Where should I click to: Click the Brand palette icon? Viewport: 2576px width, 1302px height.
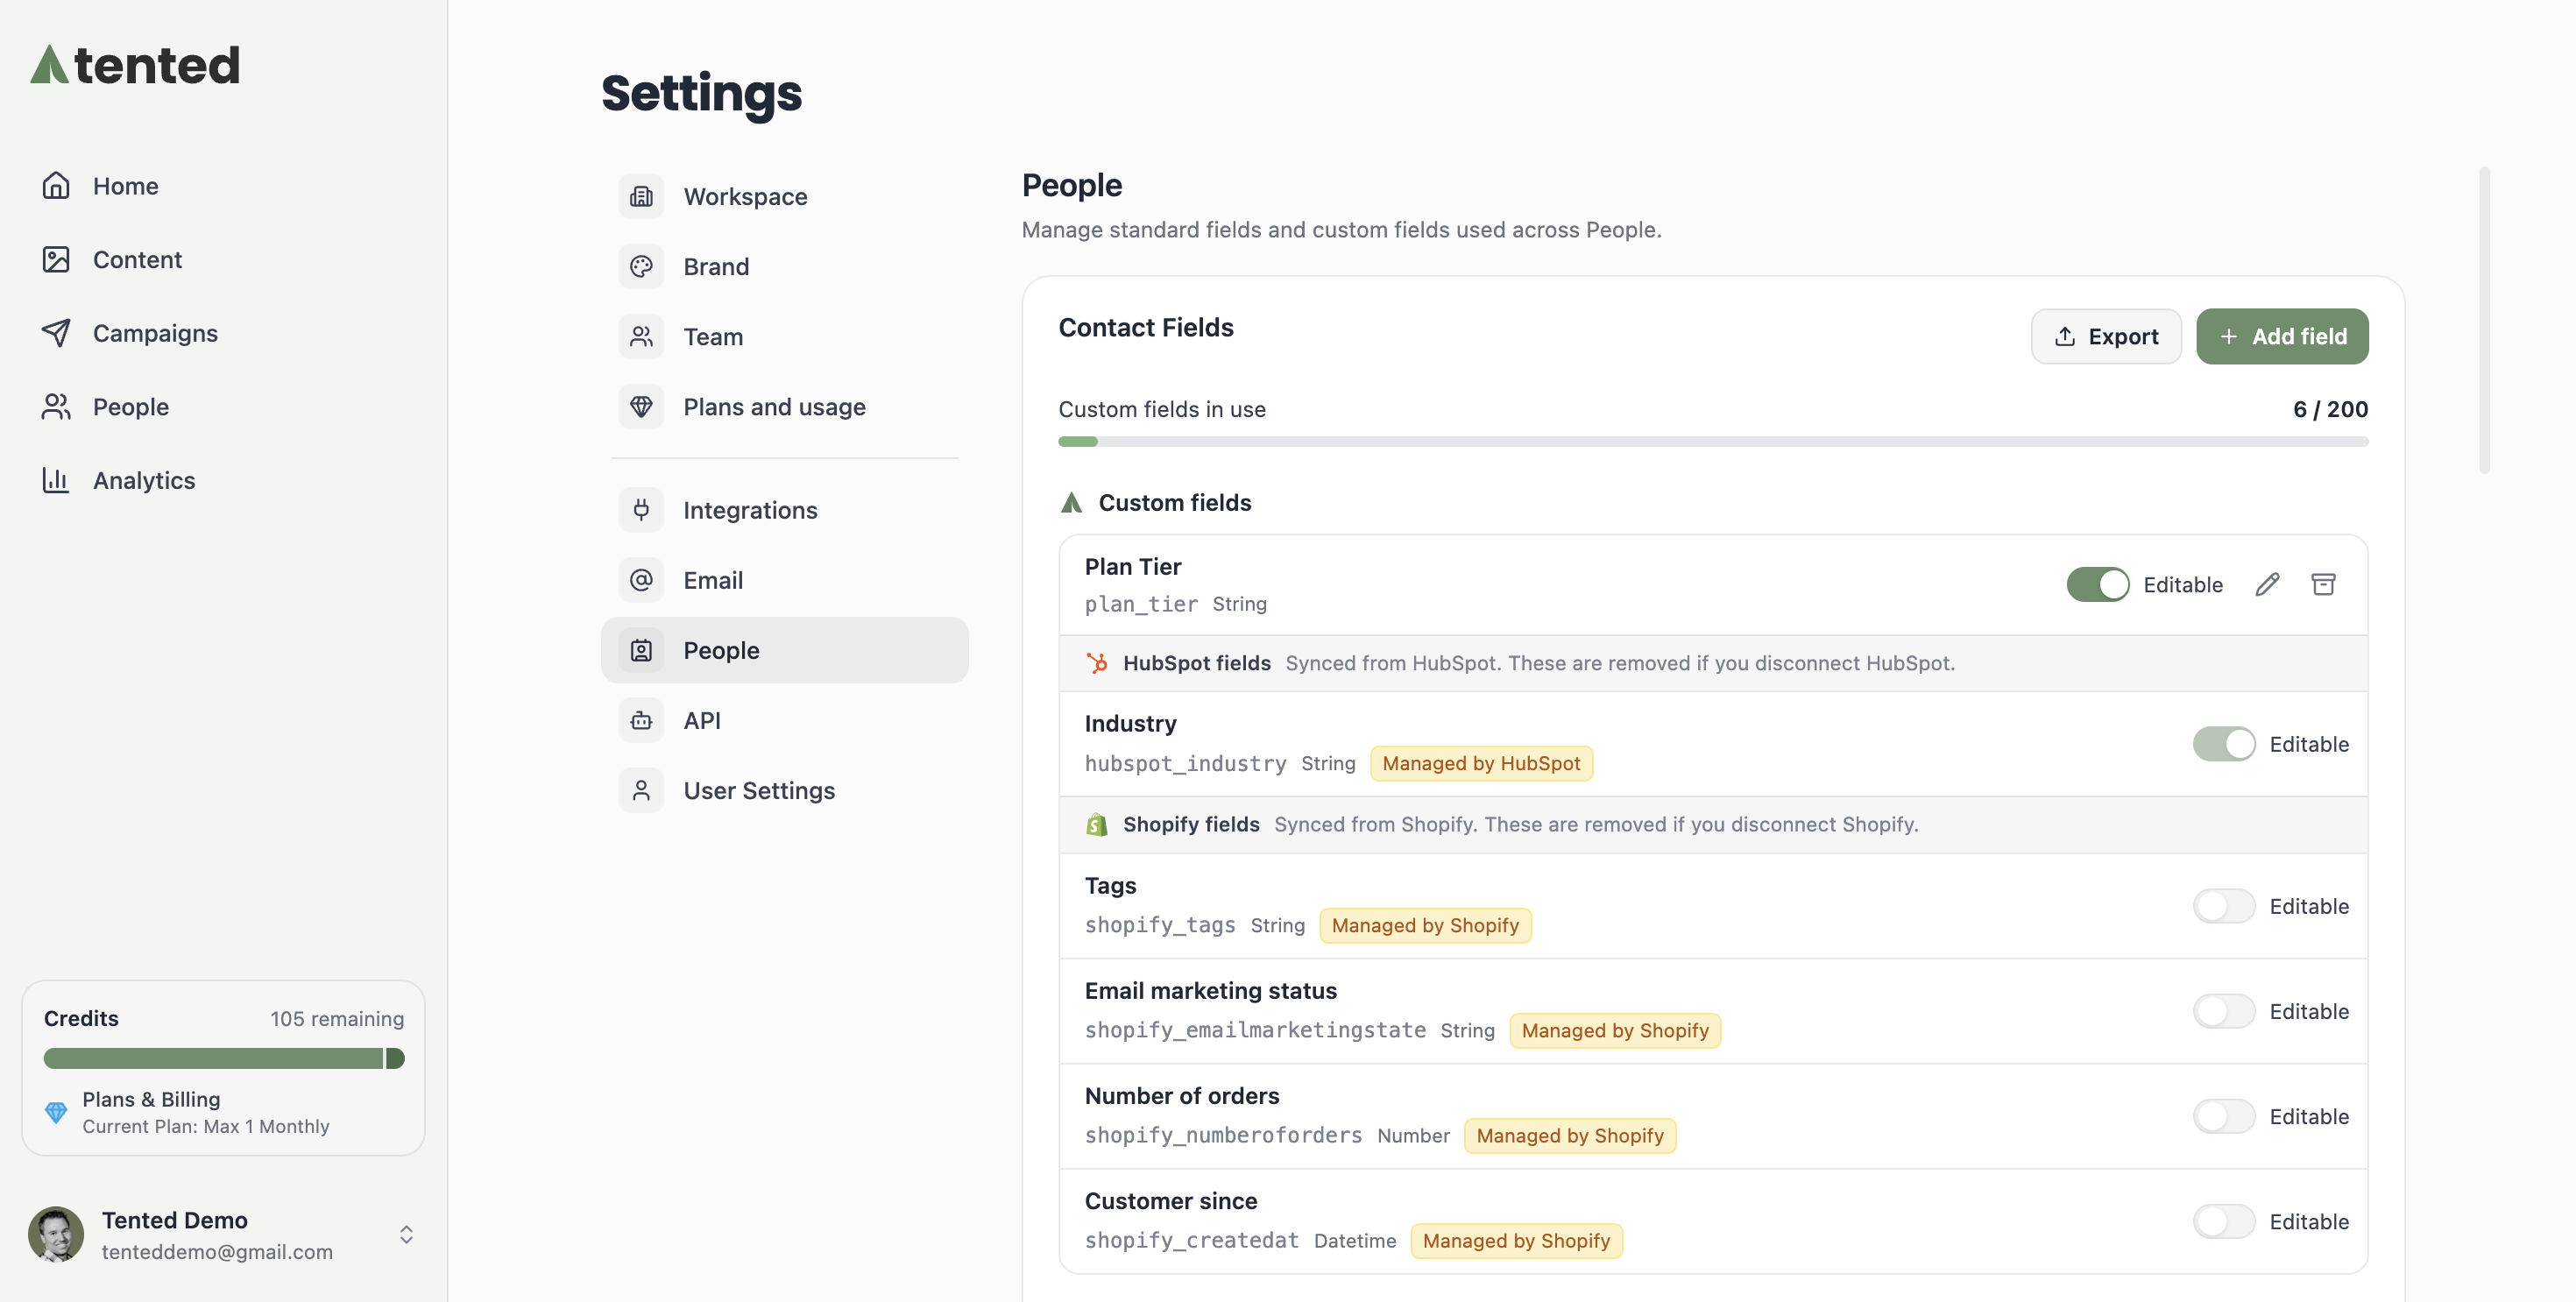tap(641, 266)
